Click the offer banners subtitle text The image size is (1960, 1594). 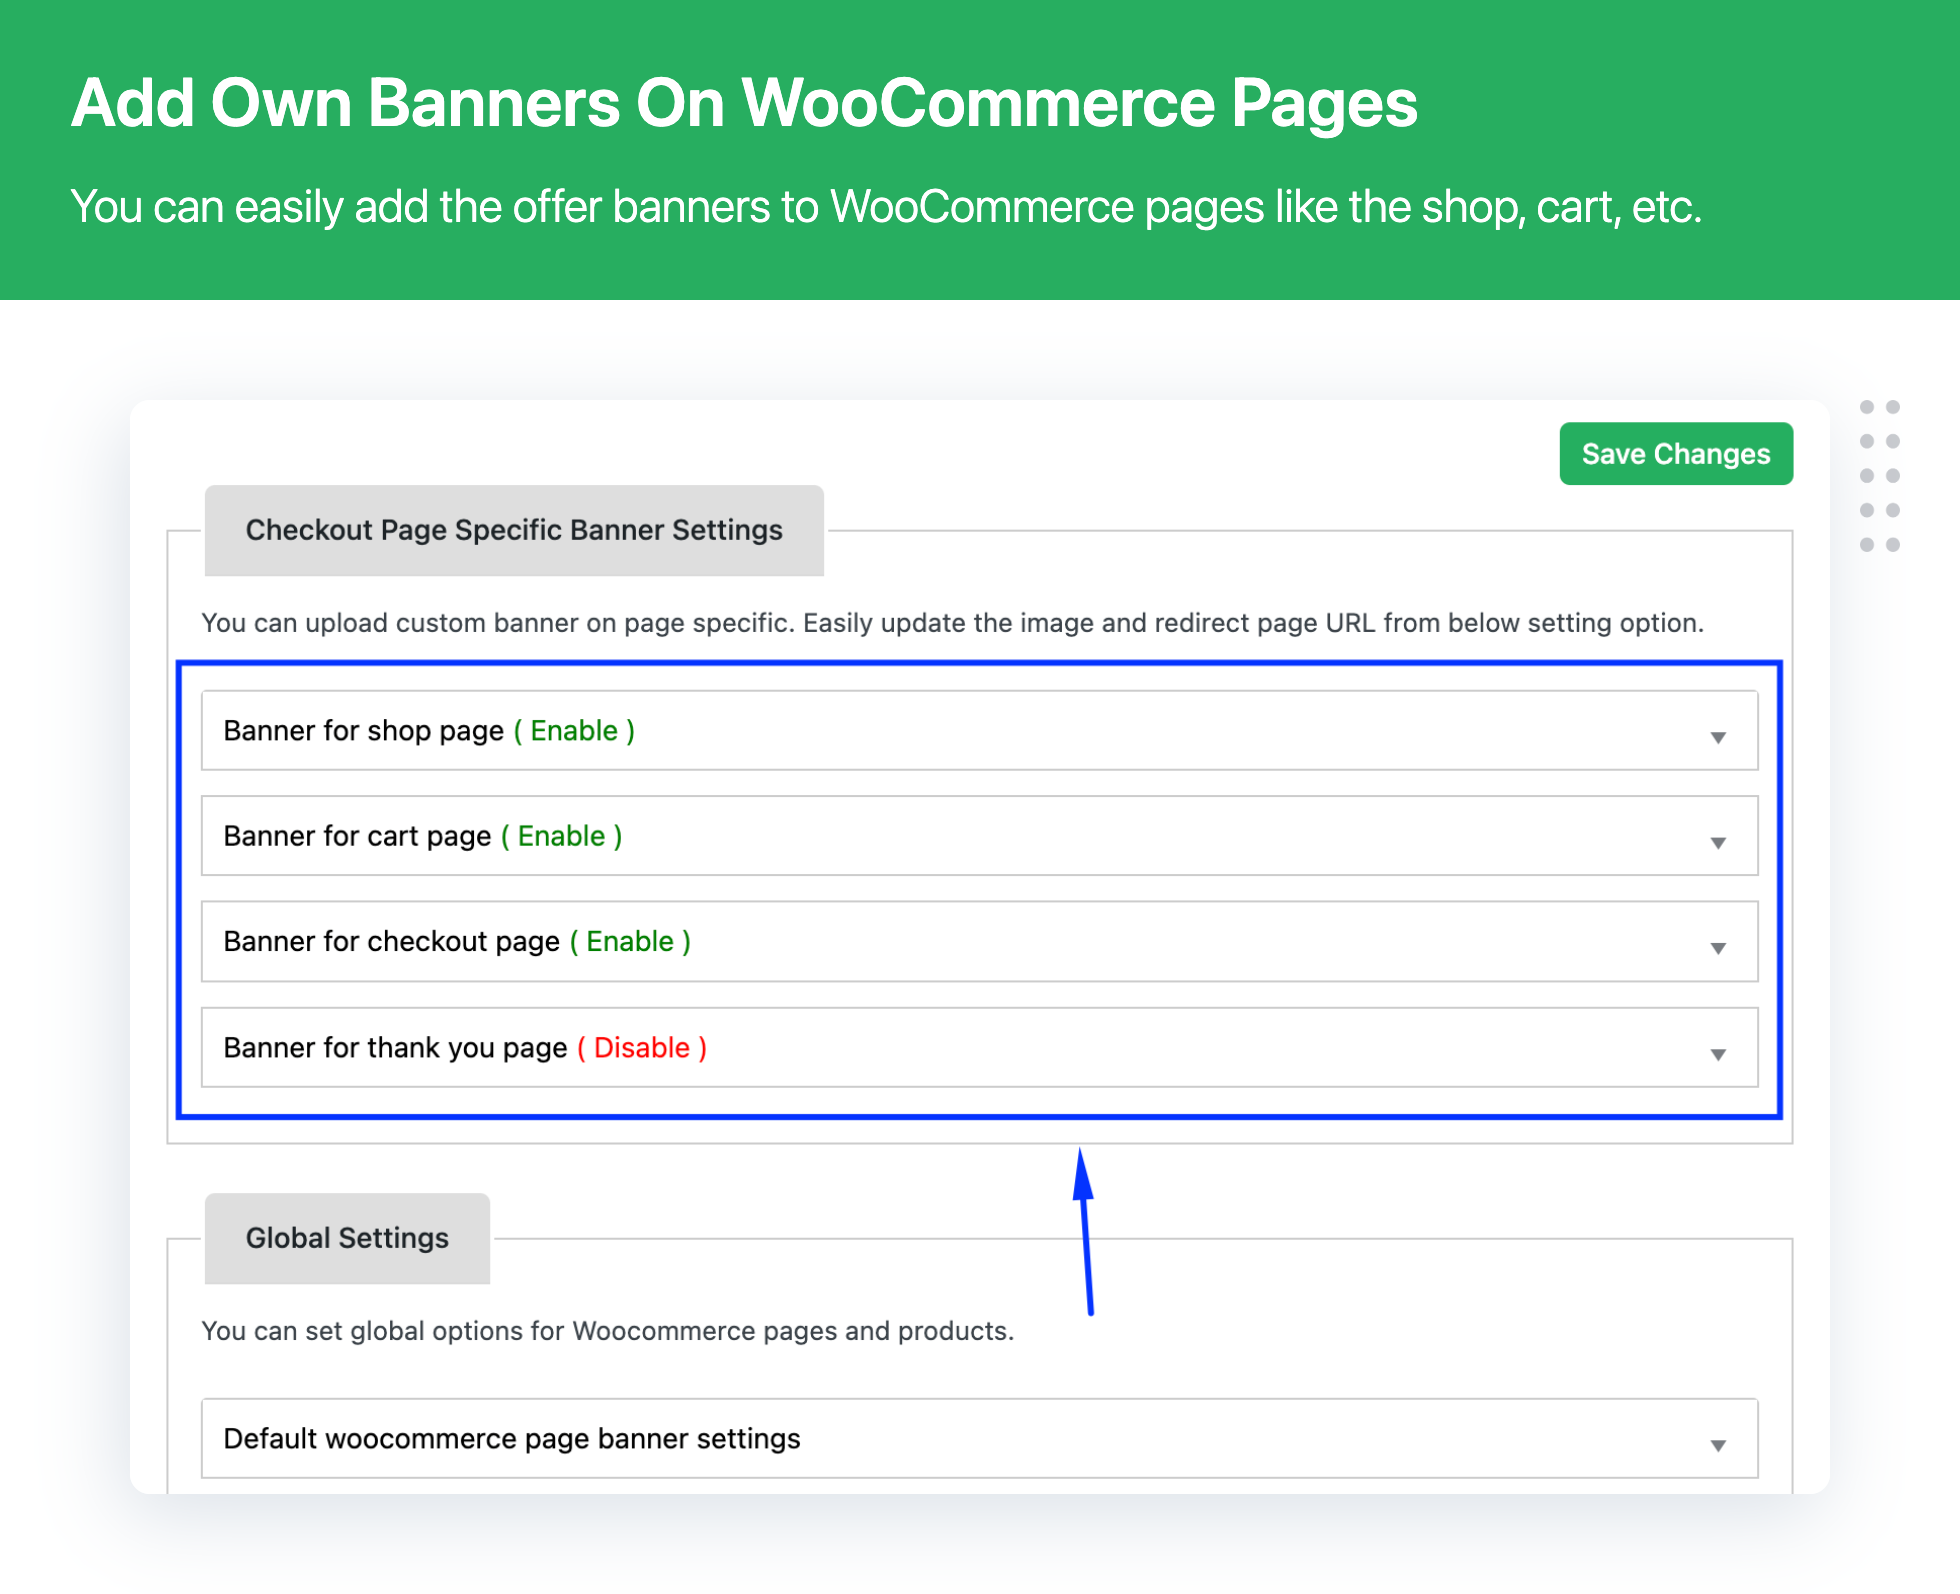pos(886,208)
